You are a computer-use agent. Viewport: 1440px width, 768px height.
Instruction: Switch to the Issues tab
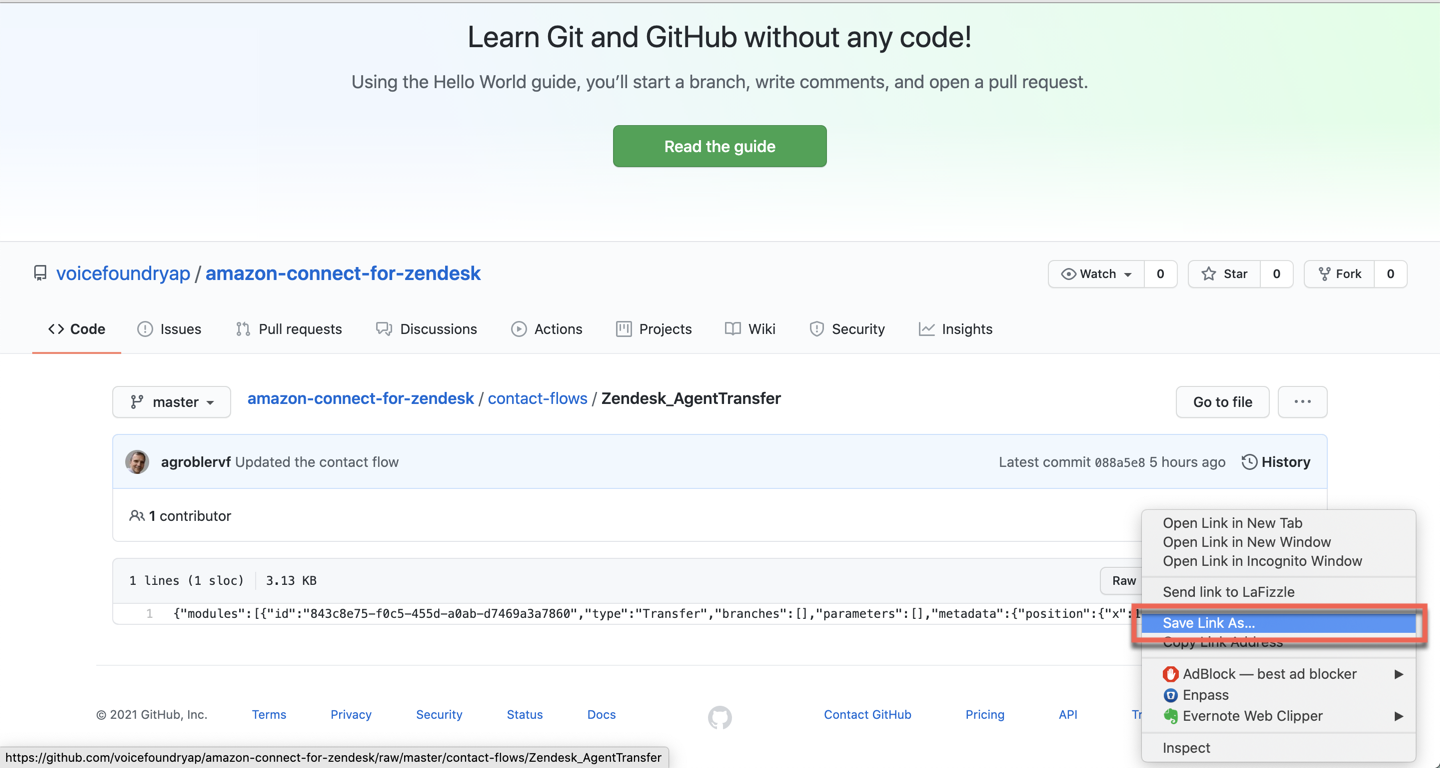coord(169,329)
